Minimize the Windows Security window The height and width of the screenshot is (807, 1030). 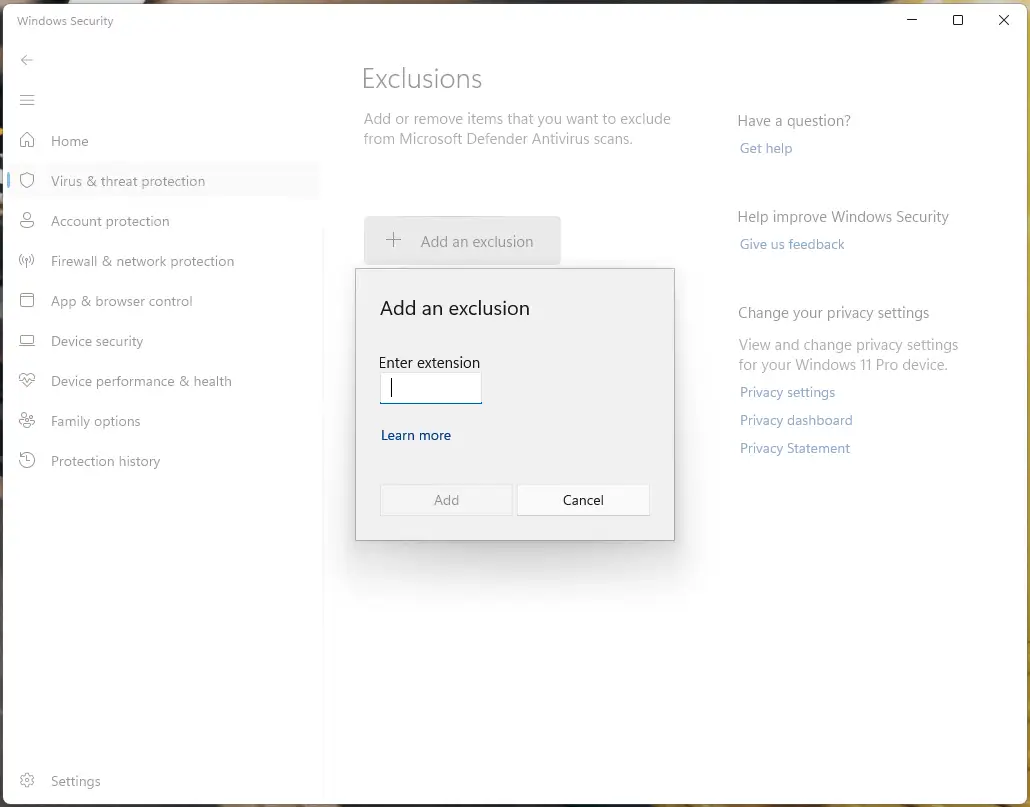(912, 20)
